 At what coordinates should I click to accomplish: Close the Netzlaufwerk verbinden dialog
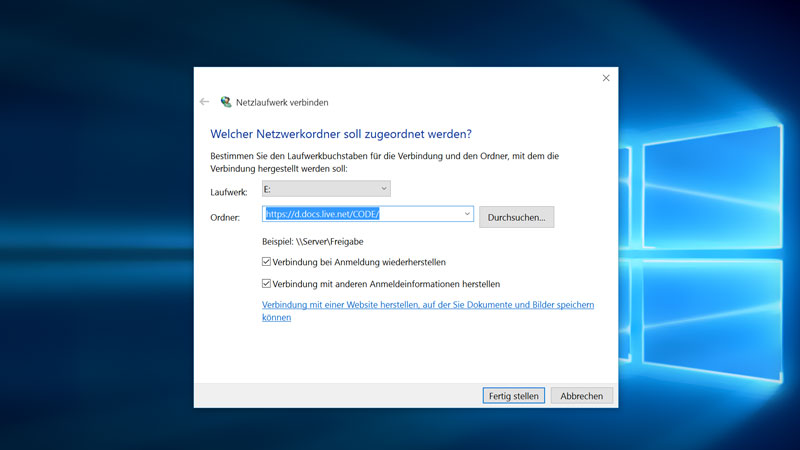click(606, 78)
